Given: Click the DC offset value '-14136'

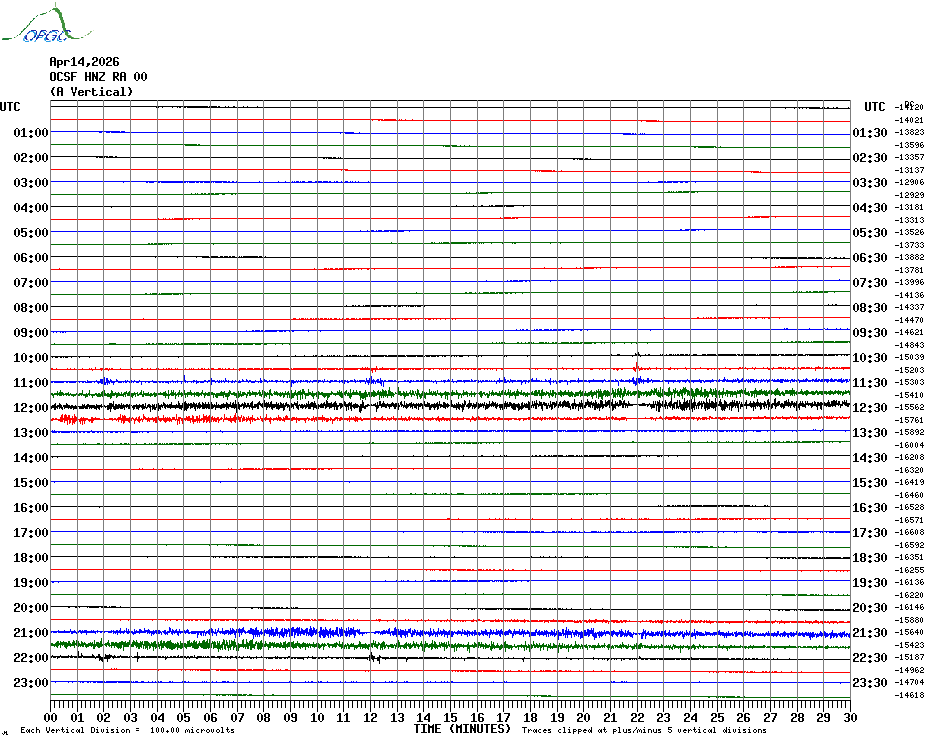Looking at the screenshot, I should [x=909, y=295].
